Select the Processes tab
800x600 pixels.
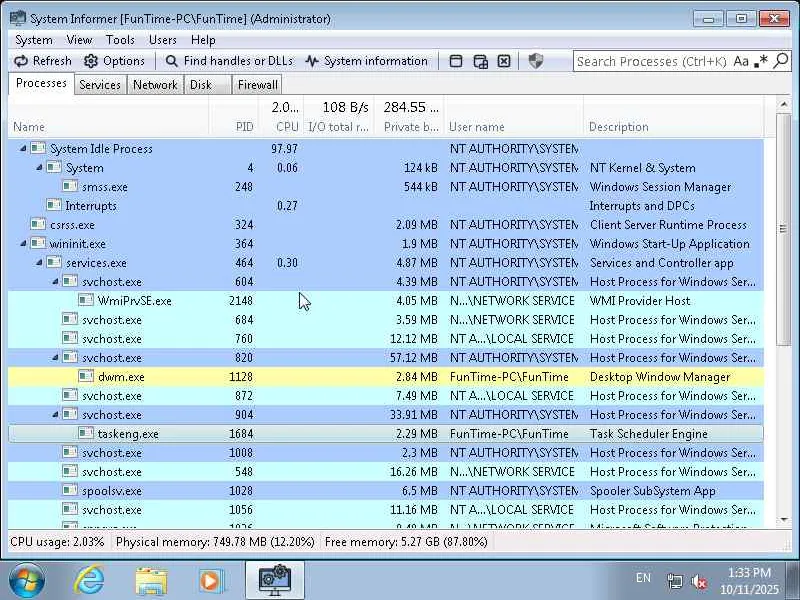pos(41,83)
